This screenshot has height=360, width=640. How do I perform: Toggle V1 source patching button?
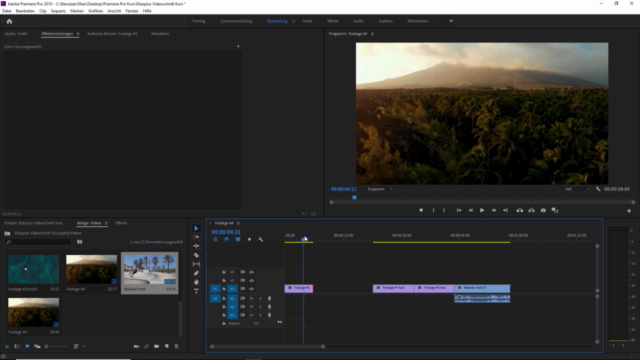click(215, 289)
